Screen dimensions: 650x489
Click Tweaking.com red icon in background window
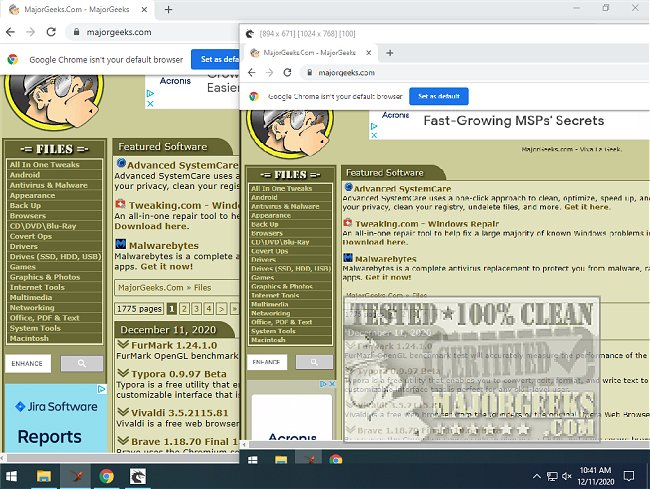click(x=121, y=204)
